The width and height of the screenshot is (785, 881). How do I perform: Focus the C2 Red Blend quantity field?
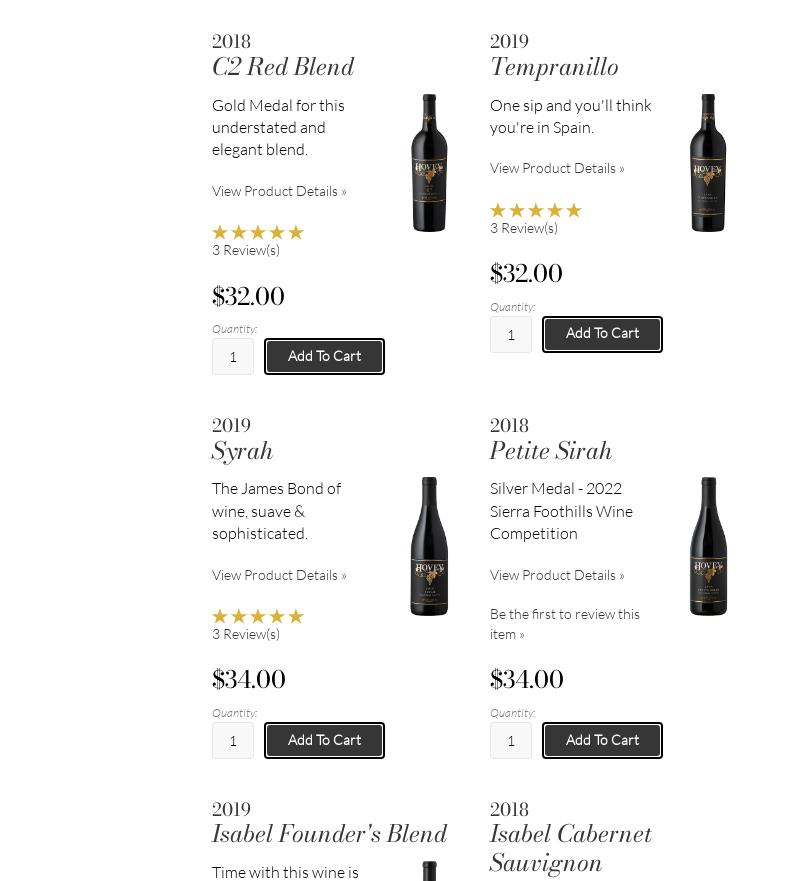coord(233,357)
